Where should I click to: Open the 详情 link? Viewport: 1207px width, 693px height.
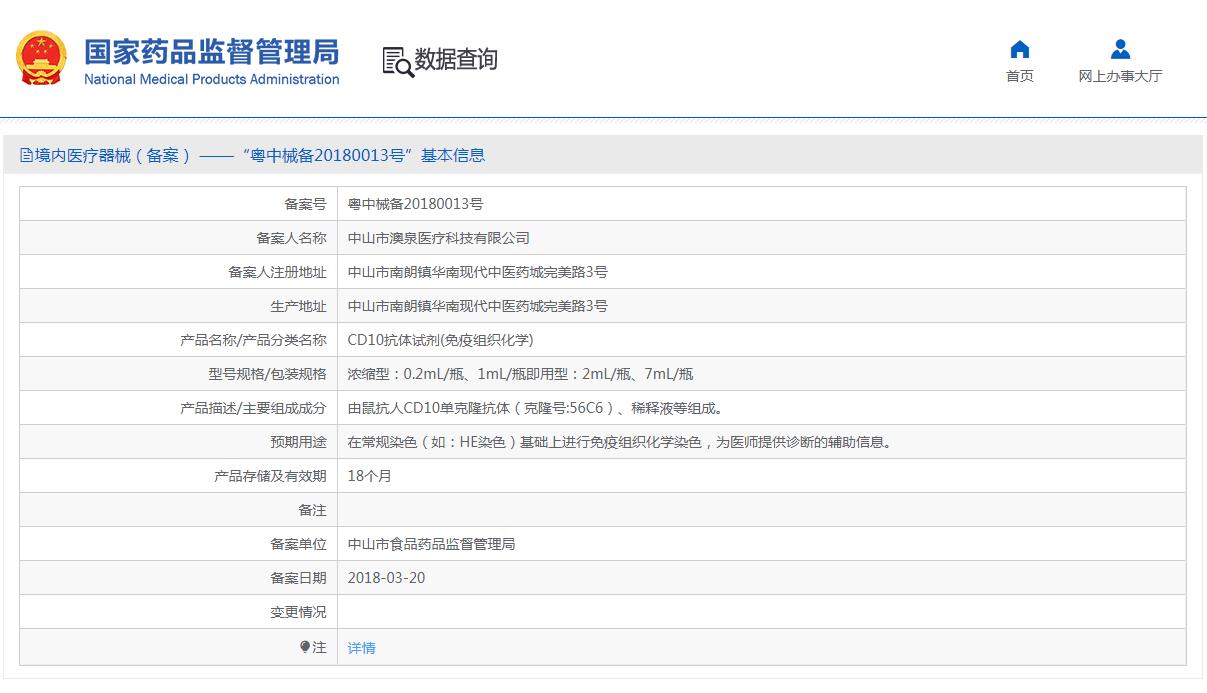(x=362, y=648)
